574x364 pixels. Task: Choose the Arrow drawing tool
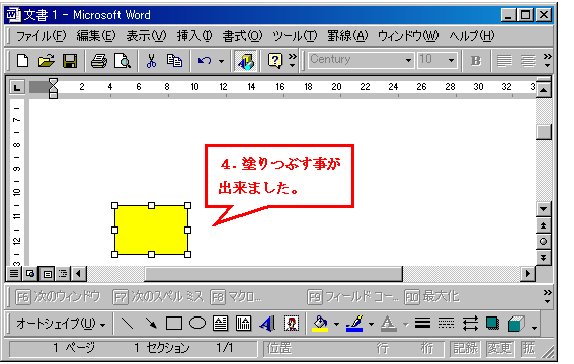click(150, 323)
